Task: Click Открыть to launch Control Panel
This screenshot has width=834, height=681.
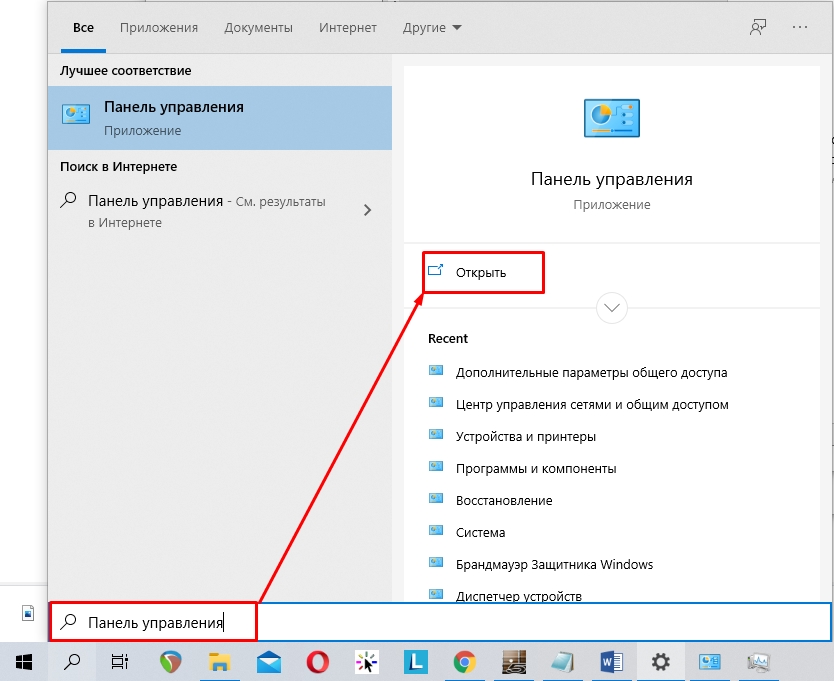Action: coord(483,272)
